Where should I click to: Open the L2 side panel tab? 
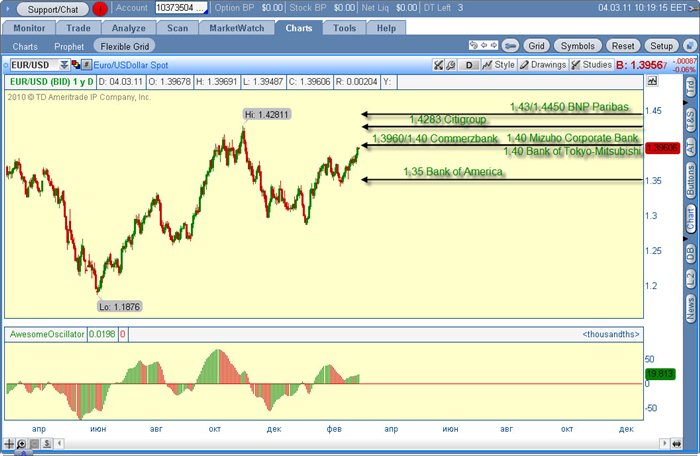tap(690, 279)
